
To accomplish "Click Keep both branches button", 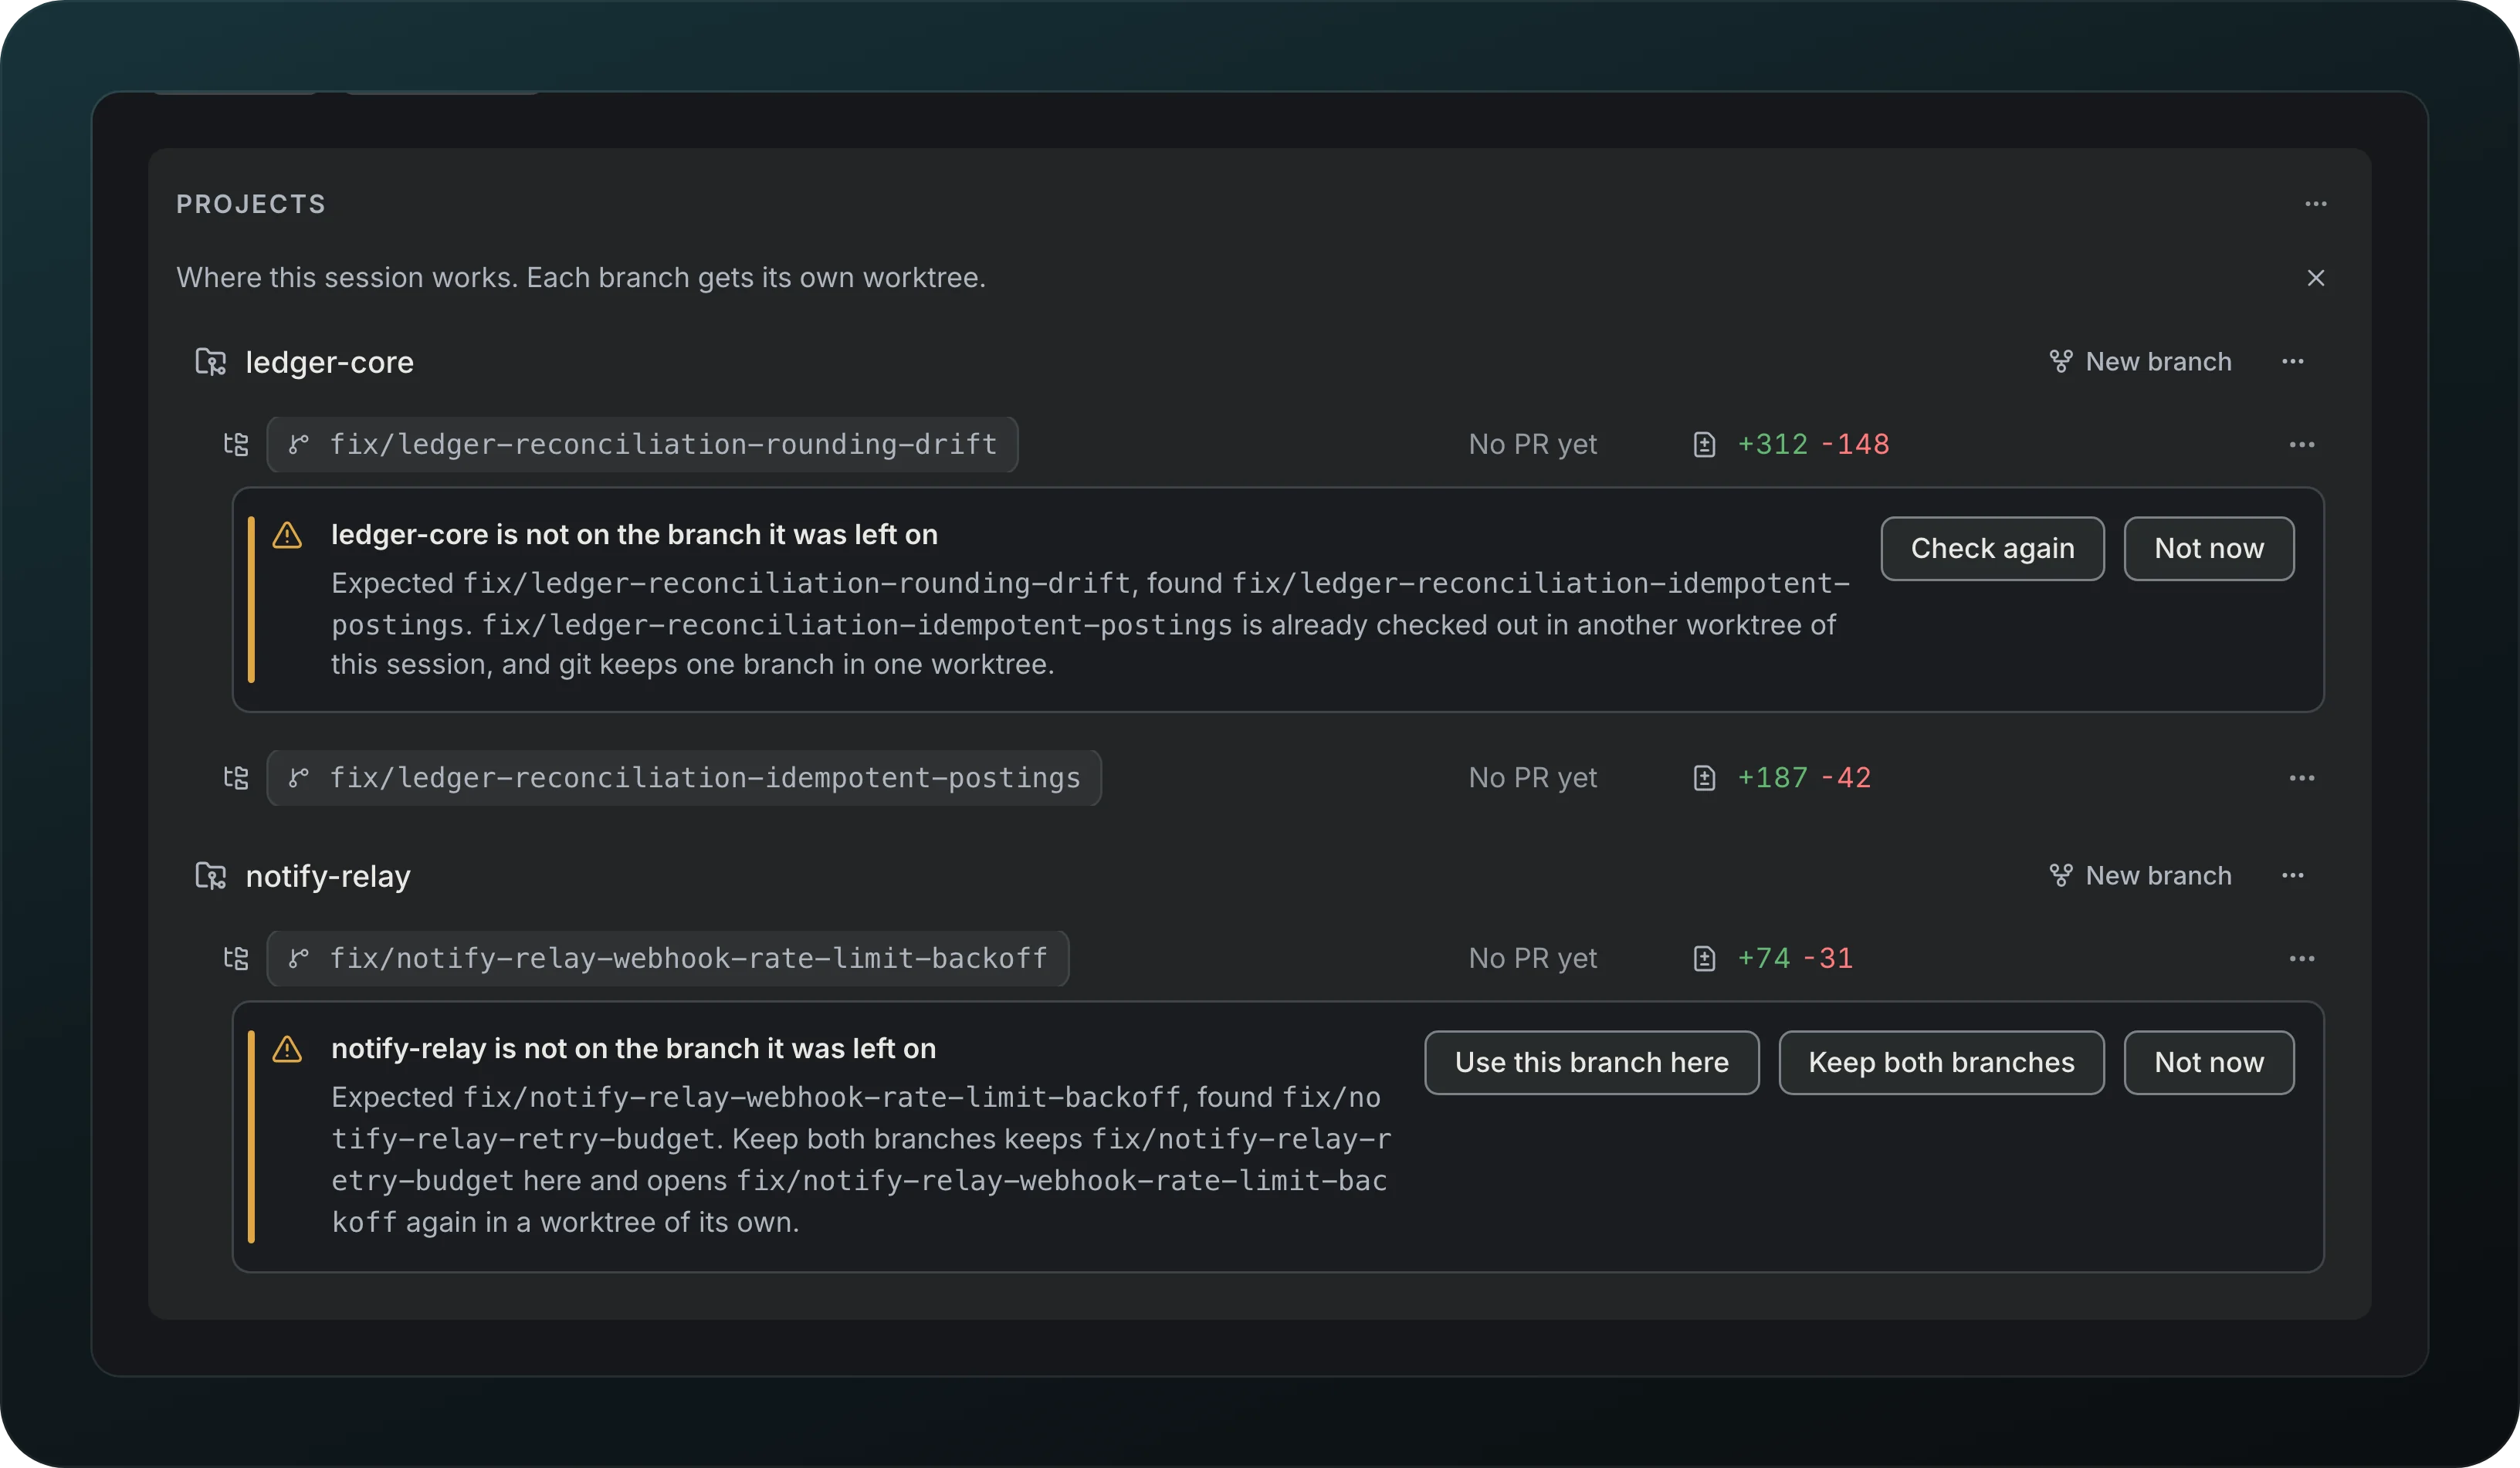I will [1941, 1062].
